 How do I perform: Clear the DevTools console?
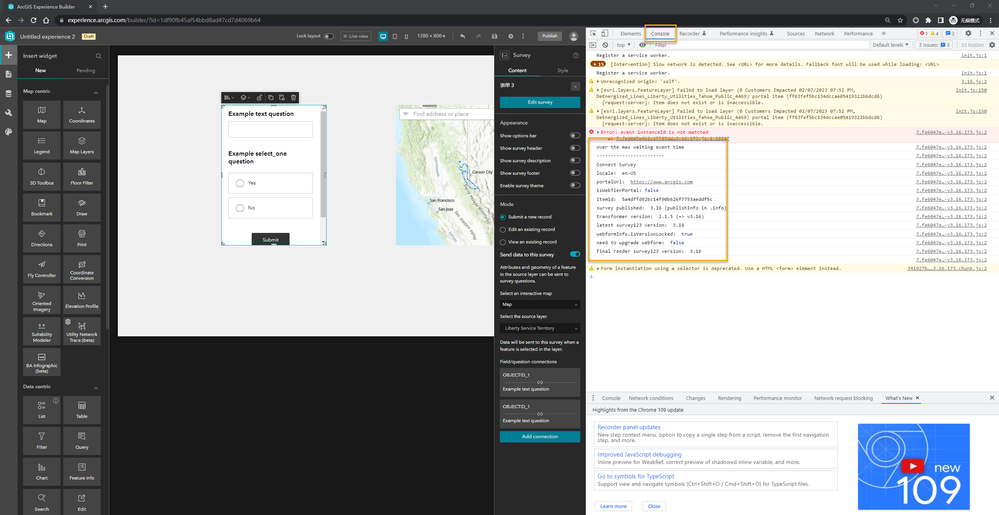tap(605, 45)
